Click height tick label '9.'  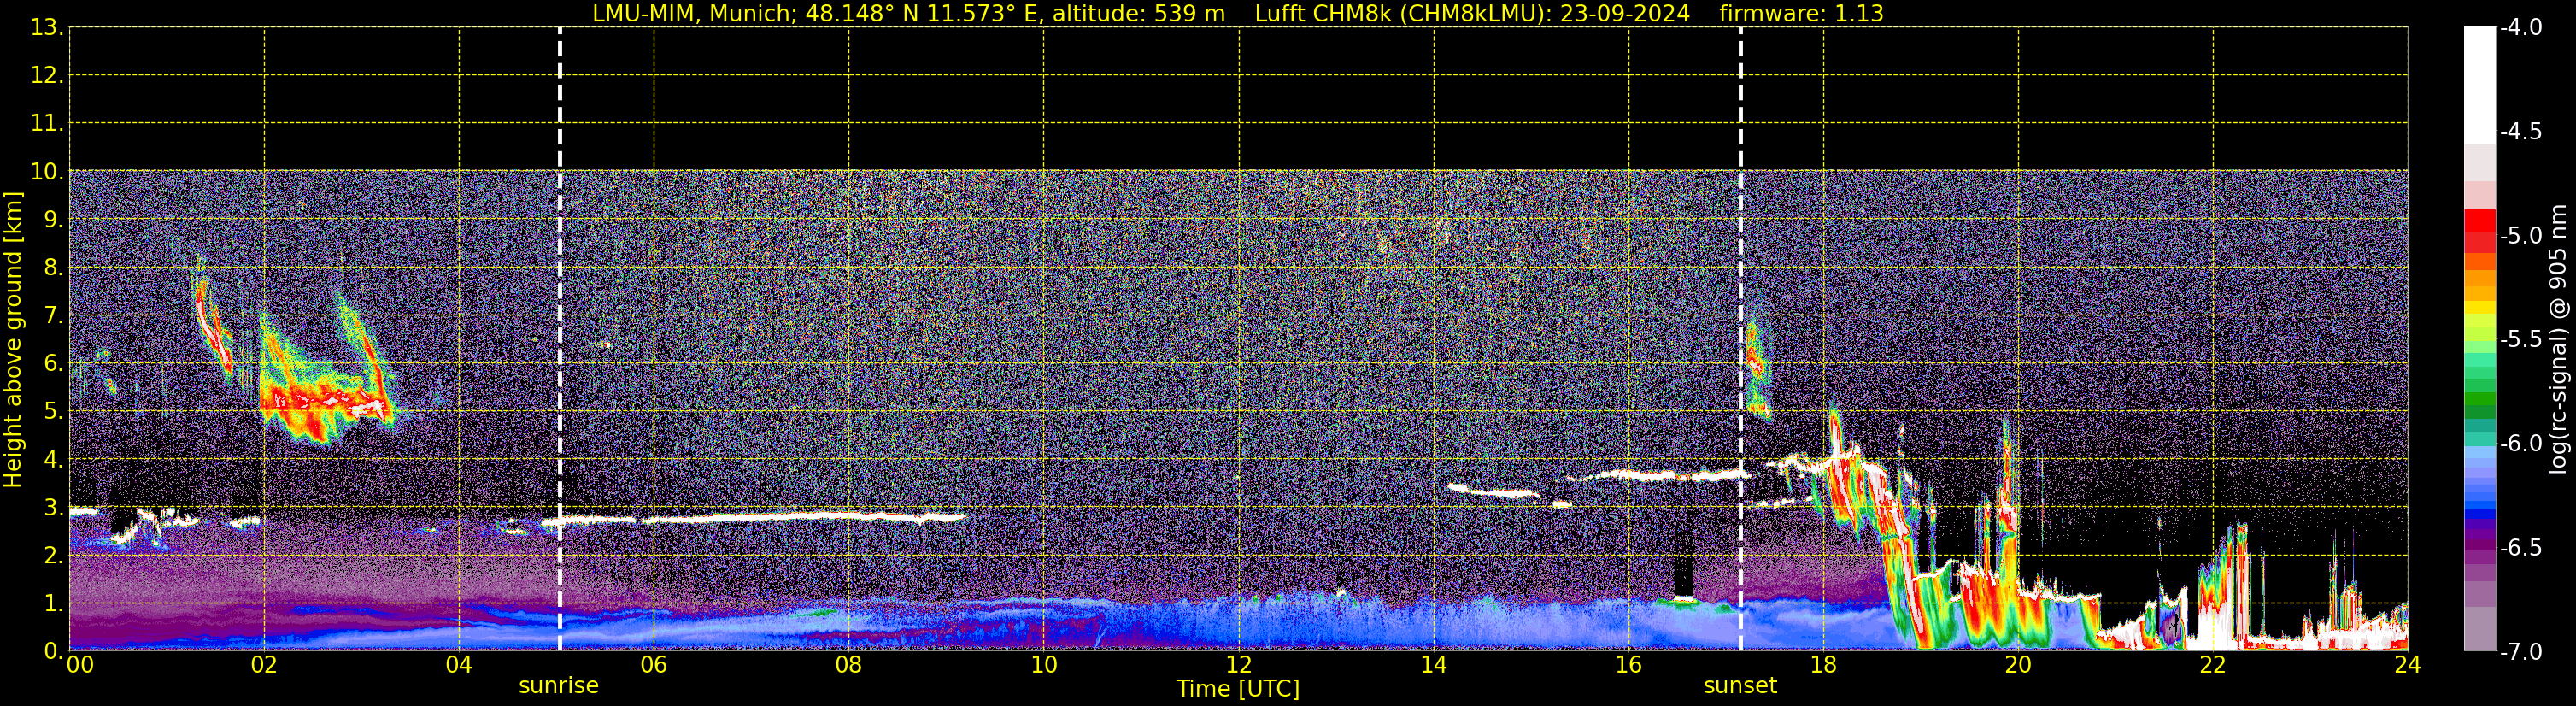pos(52,220)
